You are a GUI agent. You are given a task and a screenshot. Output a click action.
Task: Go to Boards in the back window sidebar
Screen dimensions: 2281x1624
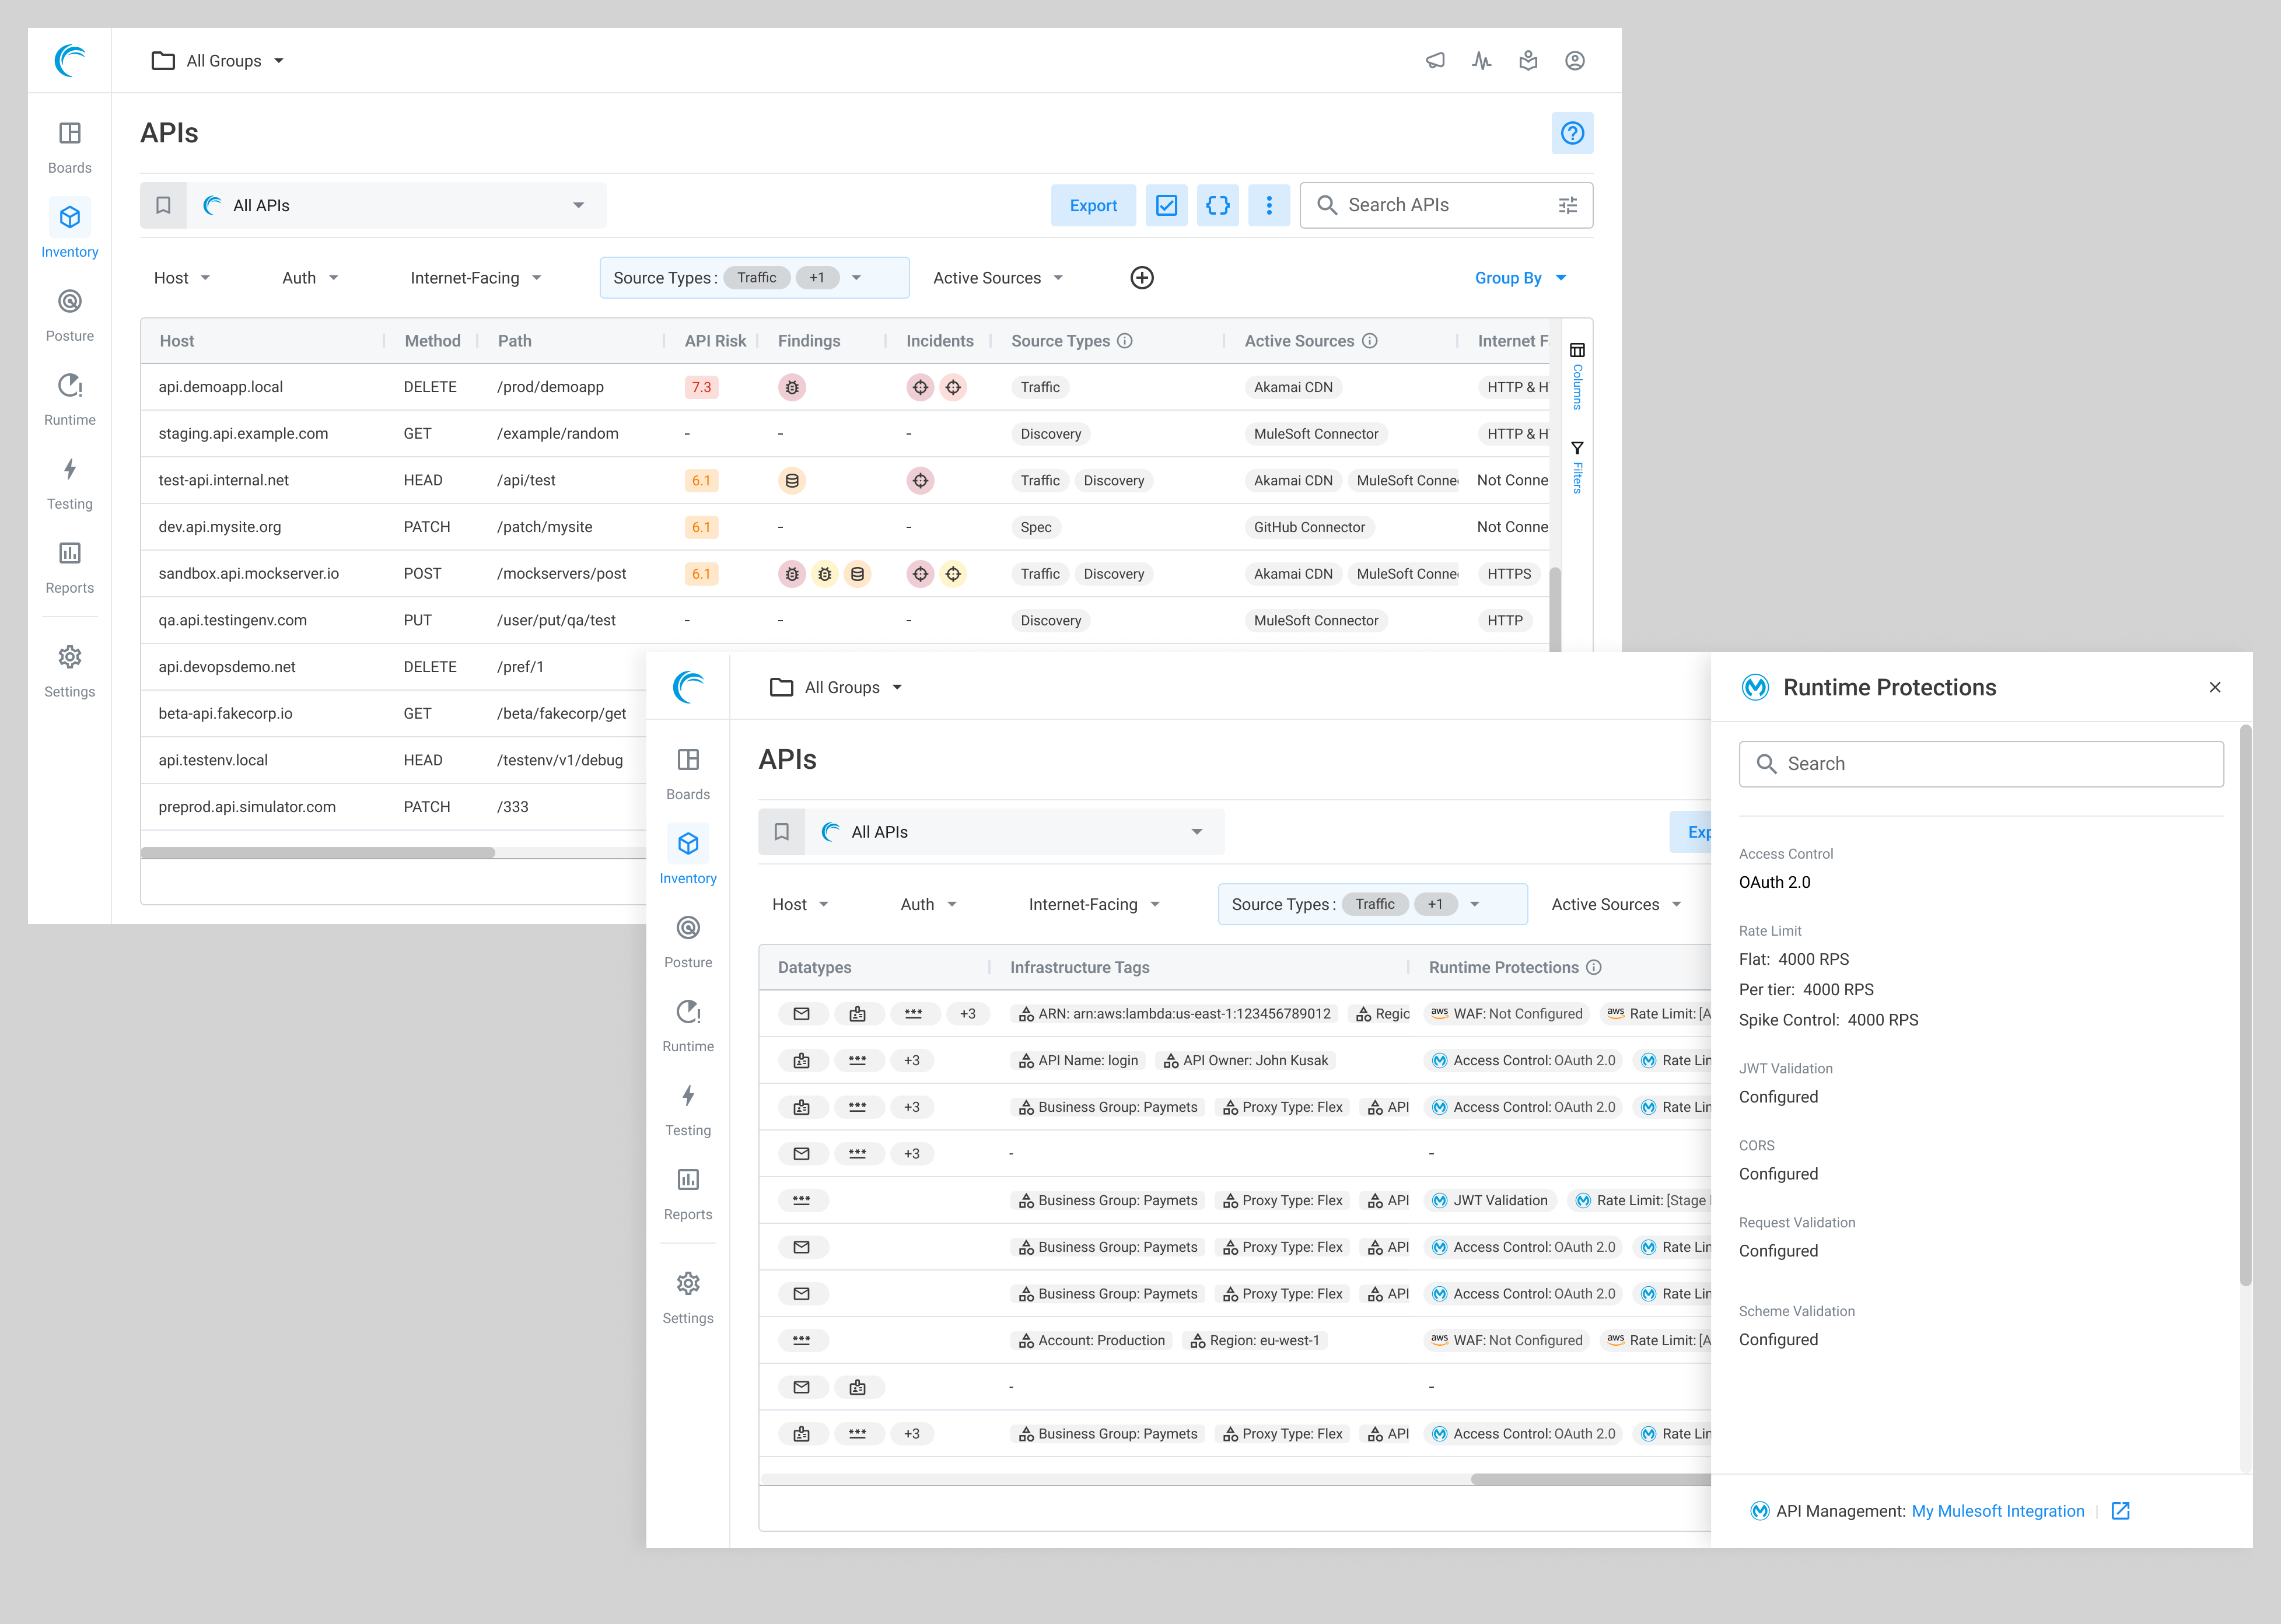coord(70,147)
